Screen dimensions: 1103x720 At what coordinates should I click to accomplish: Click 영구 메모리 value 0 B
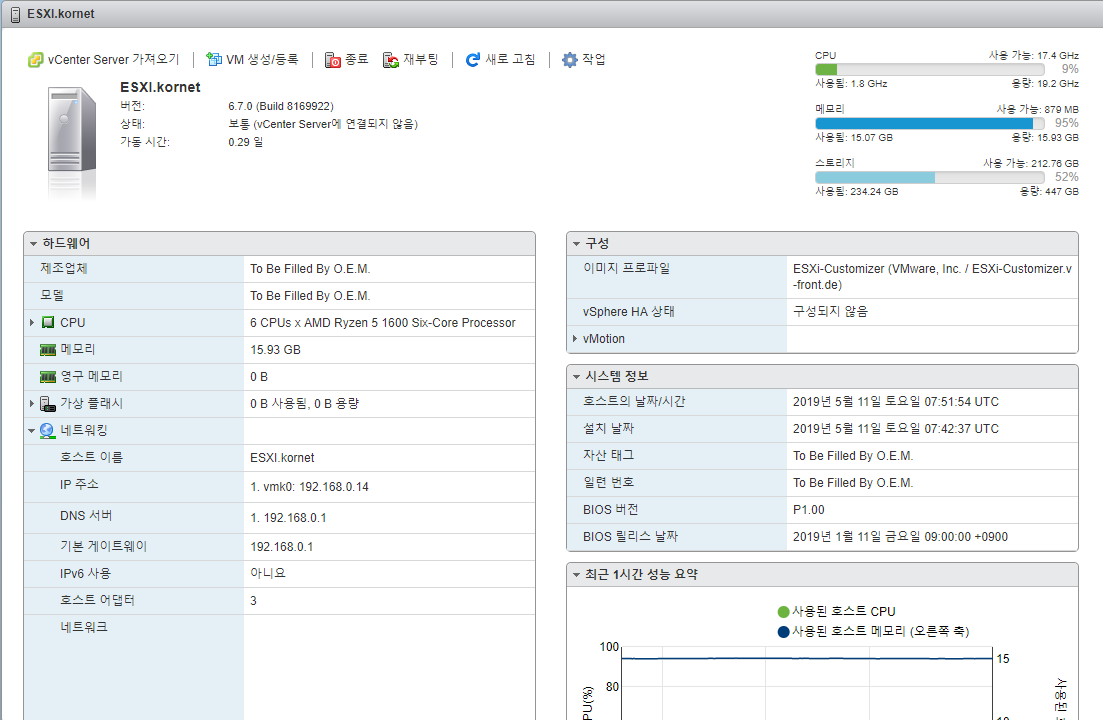click(259, 377)
